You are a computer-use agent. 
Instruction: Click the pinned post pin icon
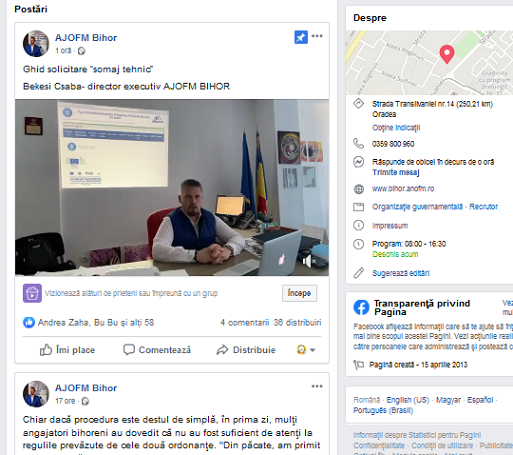tap(301, 37)
